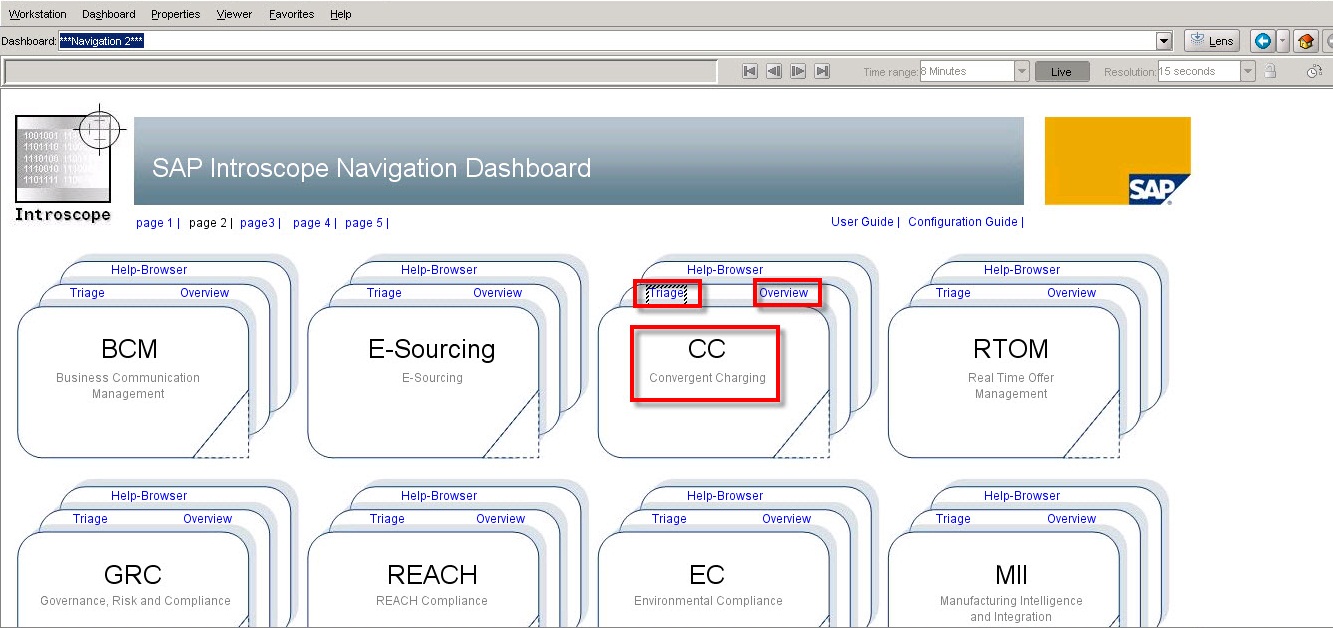Toggle the Live mode button

point(1062,72)
